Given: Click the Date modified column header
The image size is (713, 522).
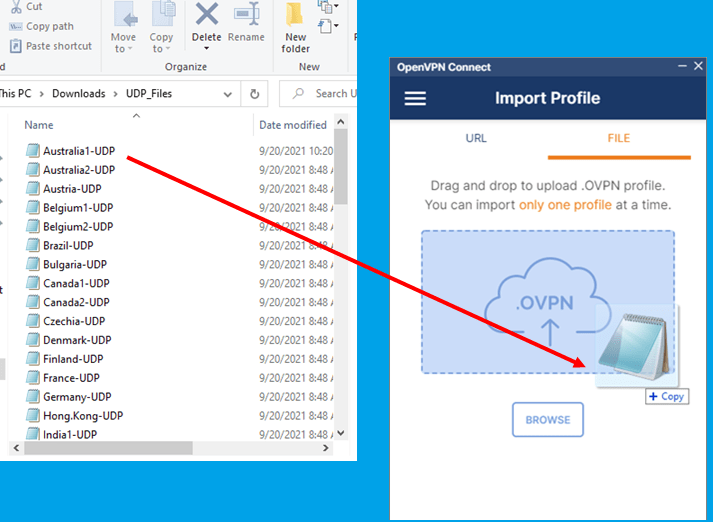Looking at the screenshot, I should click(293, 125).
